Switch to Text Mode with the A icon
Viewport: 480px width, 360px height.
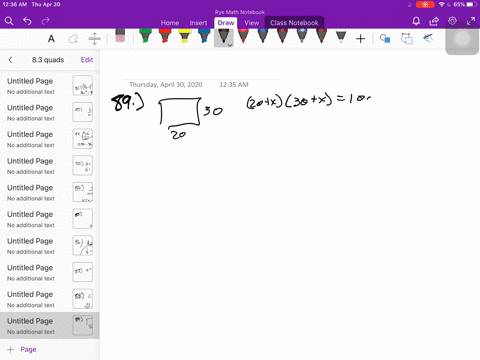[51, 39]
